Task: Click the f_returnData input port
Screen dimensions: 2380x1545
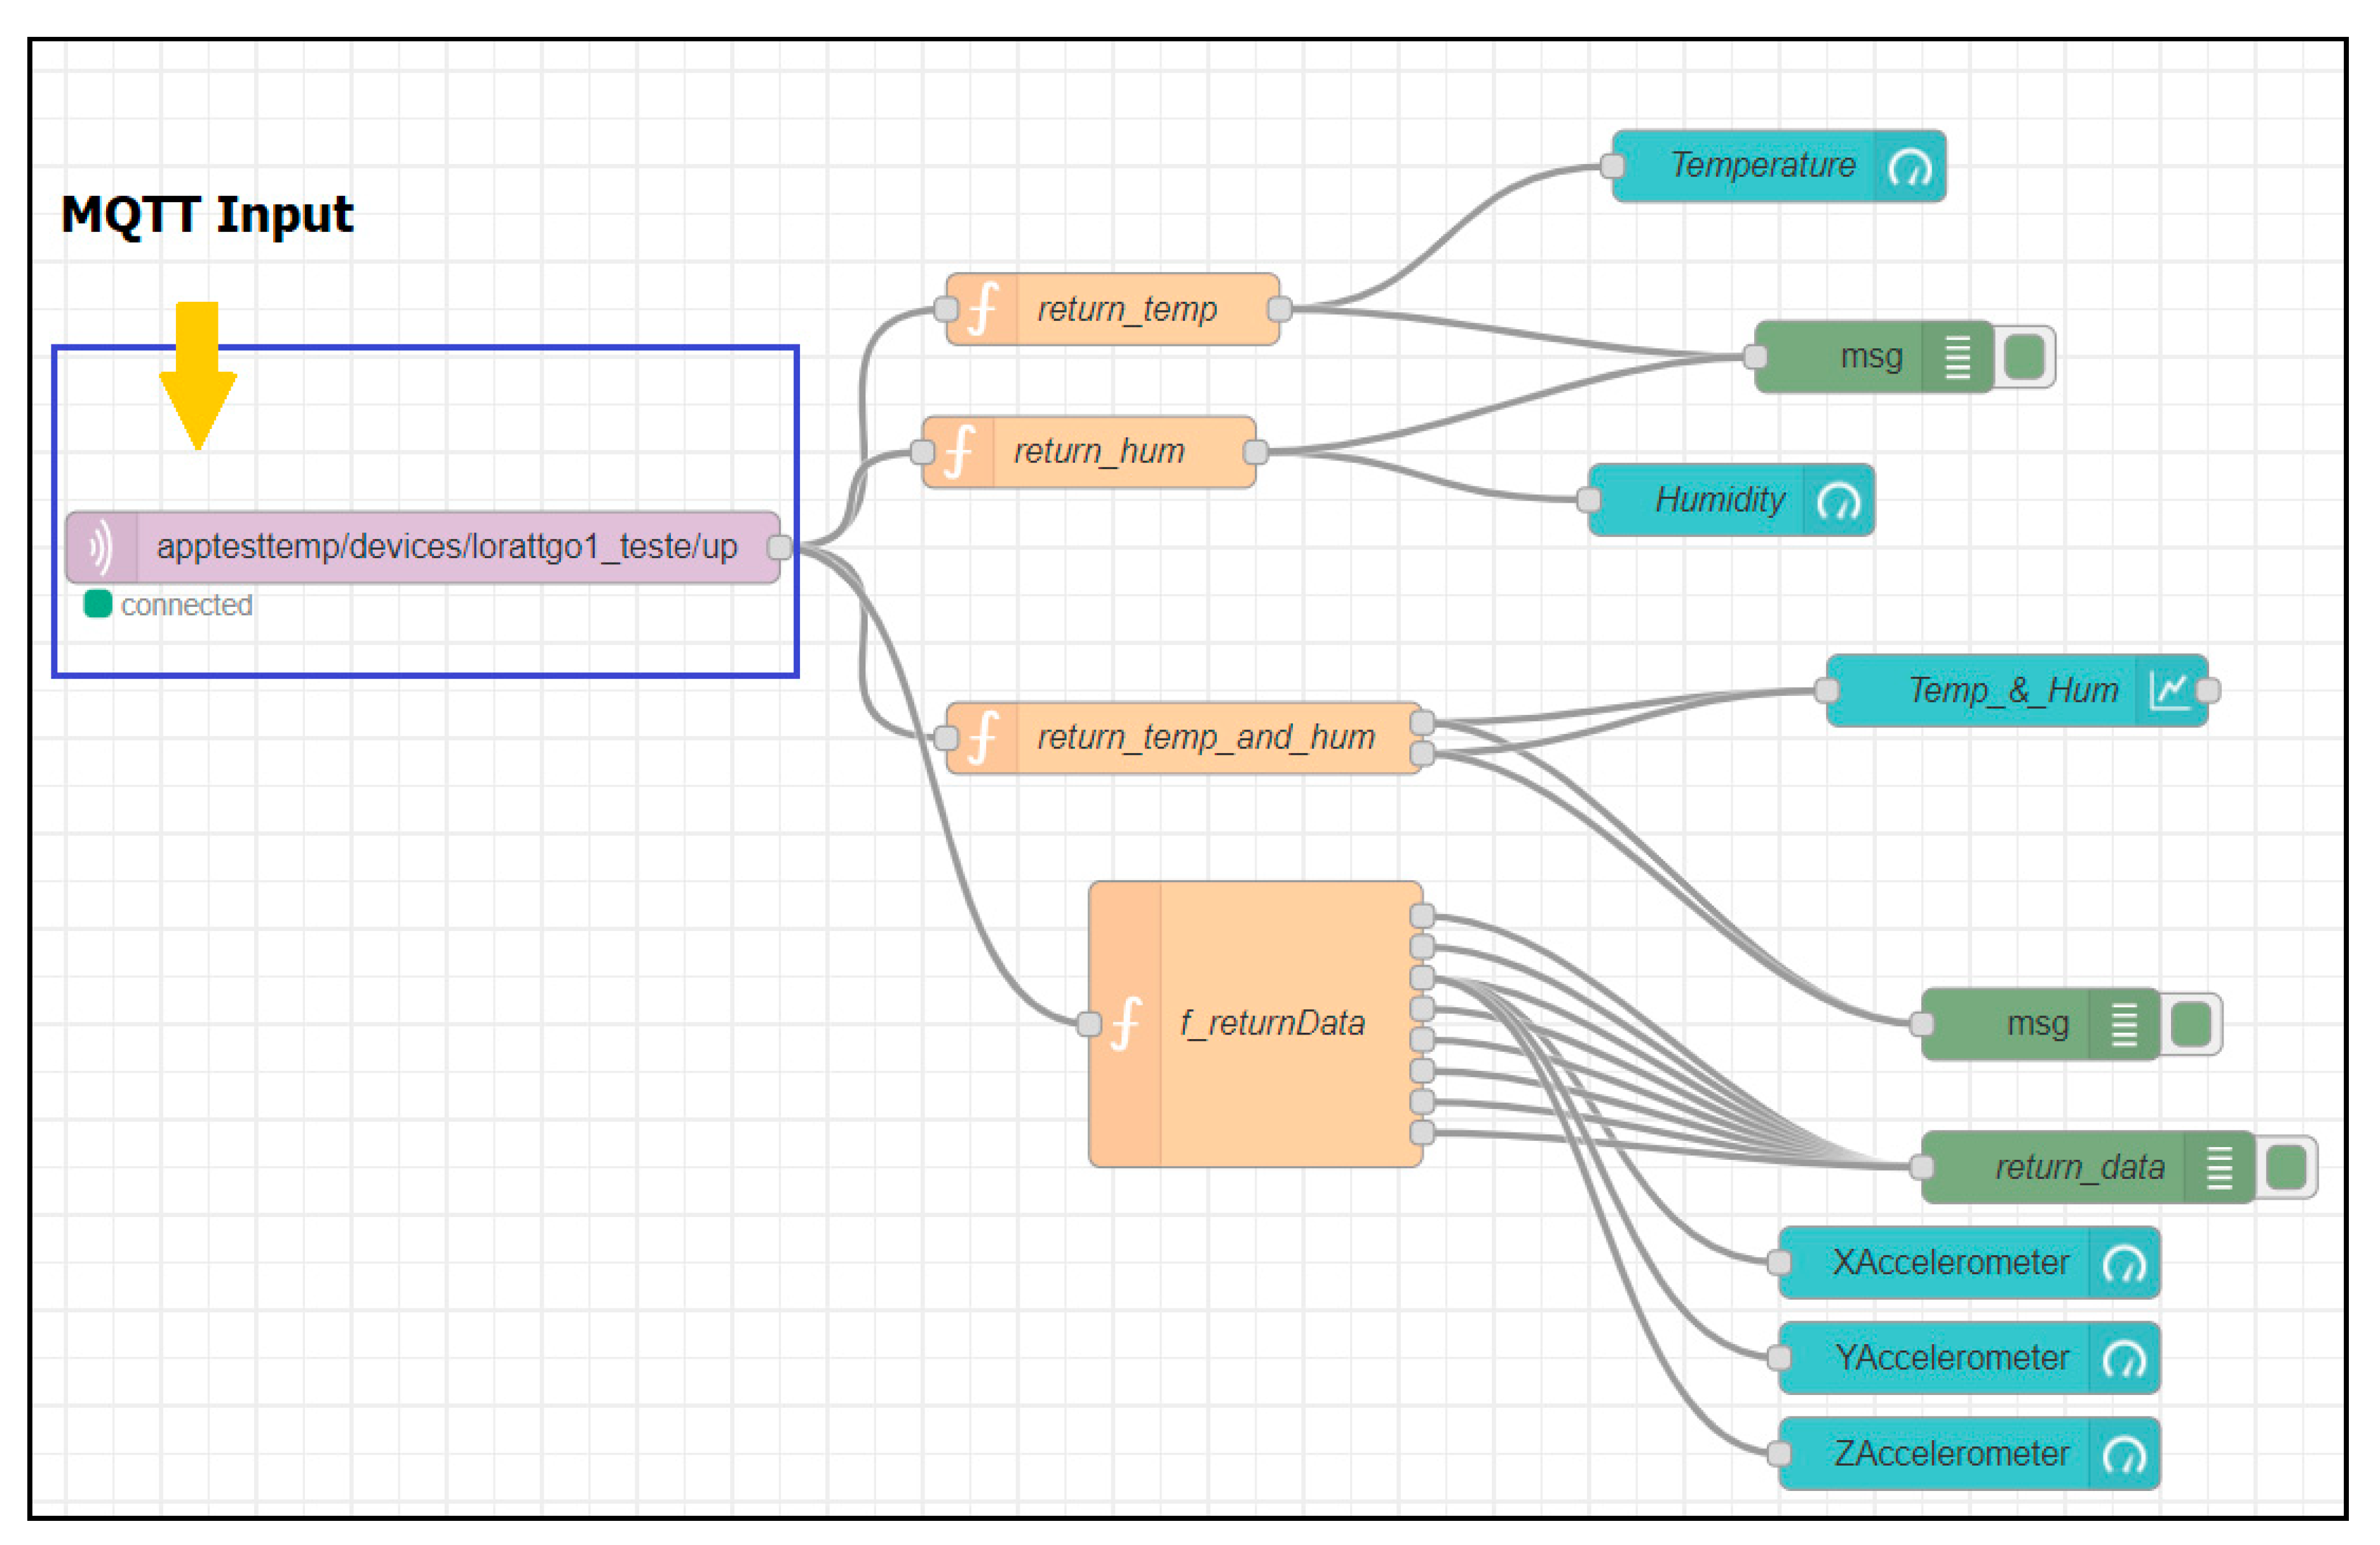Action: pos(1089,1023)
